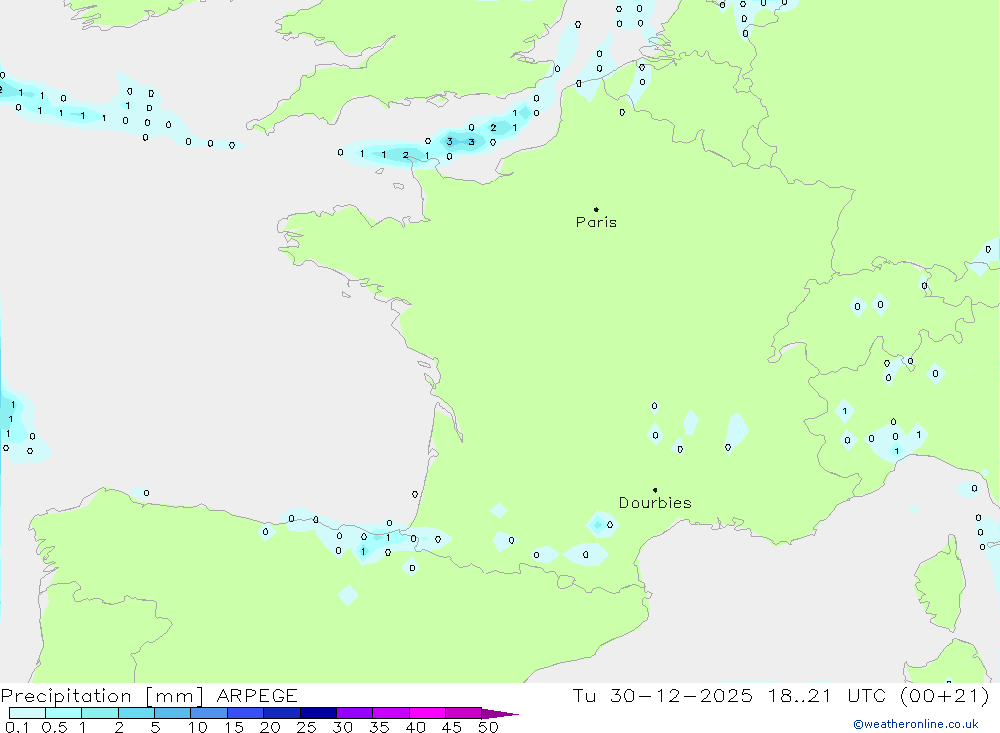Viewport: 1000px width, 733px height.
Task: Click the 1 mm legend color box
Action: click(x=100, y=713)
